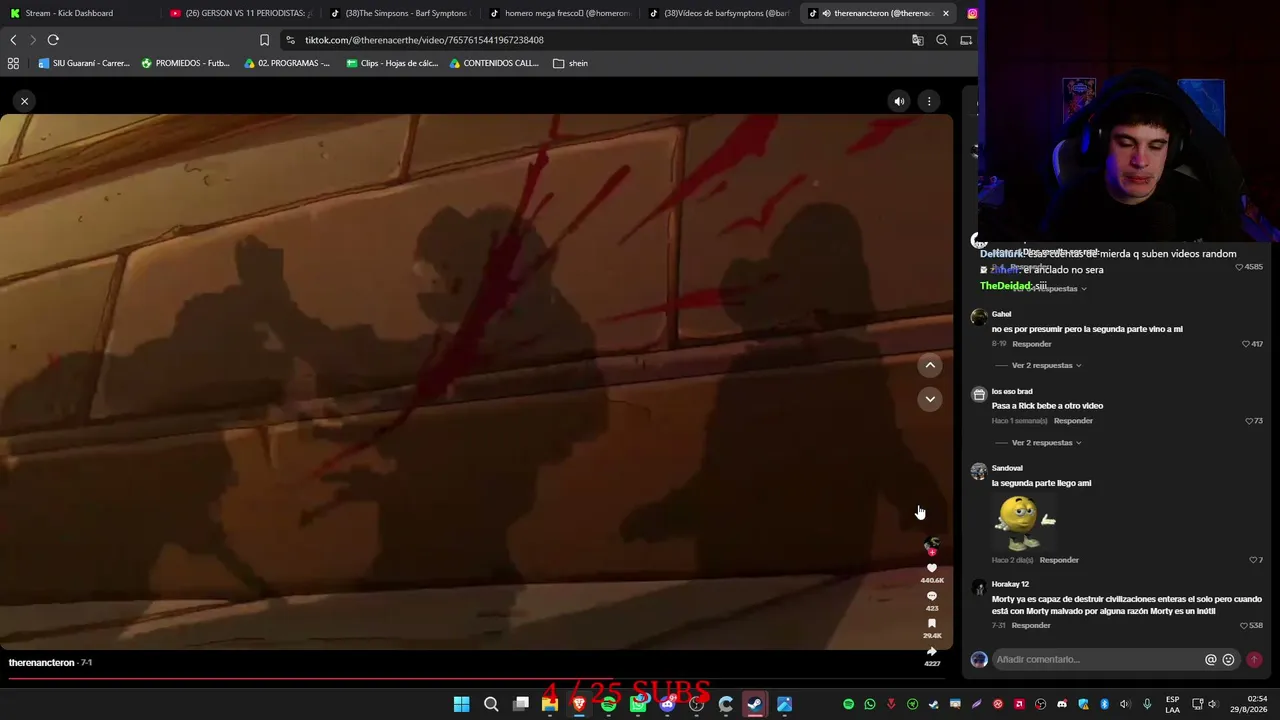This screenshot has width=1280, height=720.
Task: Switch to 'The Simpsons - Barf Symptons' tab
Action: tap(400, 13)
